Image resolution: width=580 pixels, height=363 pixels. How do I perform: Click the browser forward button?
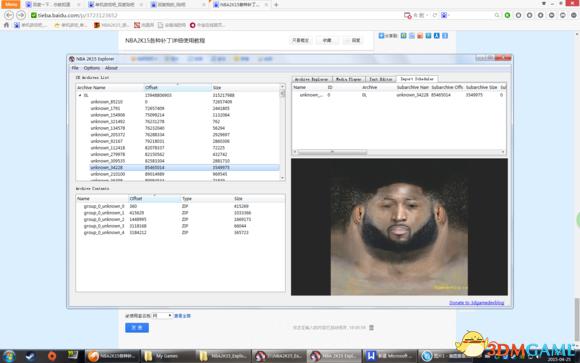point(21,15)
